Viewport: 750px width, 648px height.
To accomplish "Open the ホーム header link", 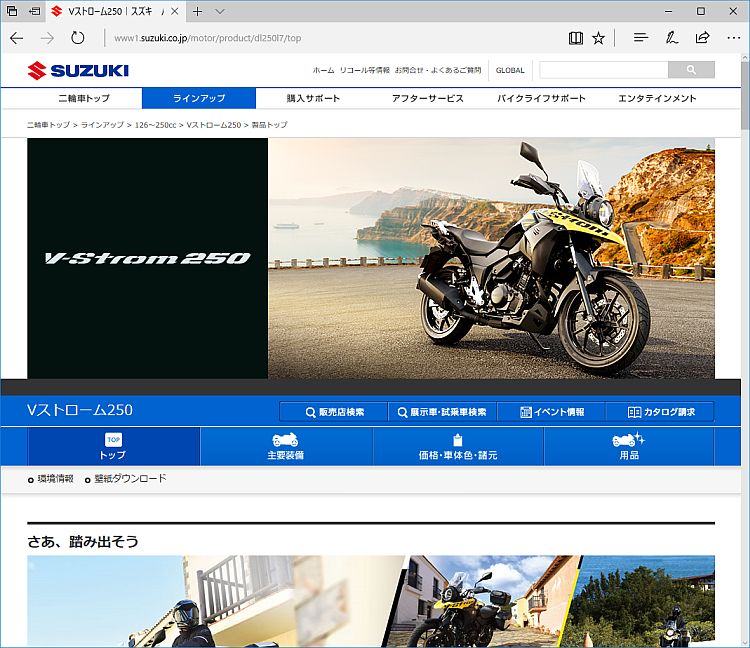I will [323, 70].
